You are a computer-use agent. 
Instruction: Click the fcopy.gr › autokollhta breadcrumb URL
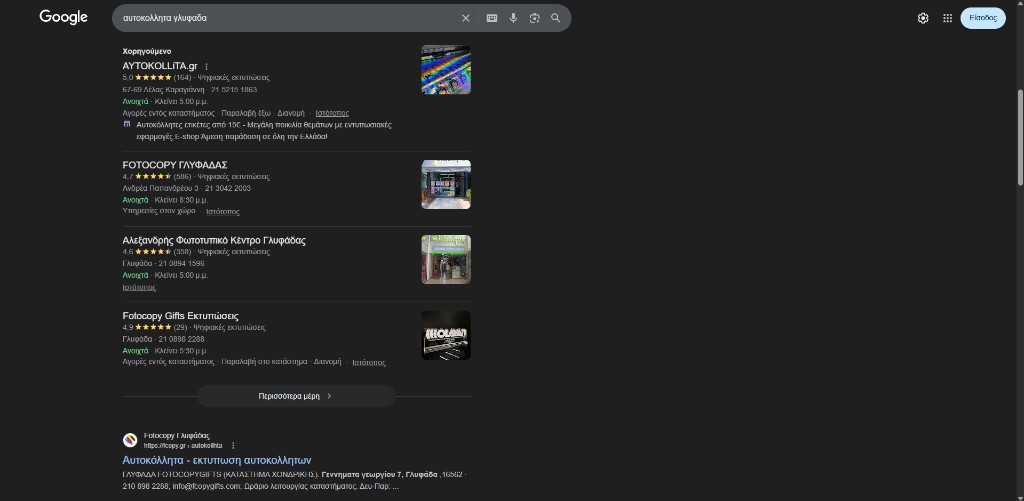[183, 445]
